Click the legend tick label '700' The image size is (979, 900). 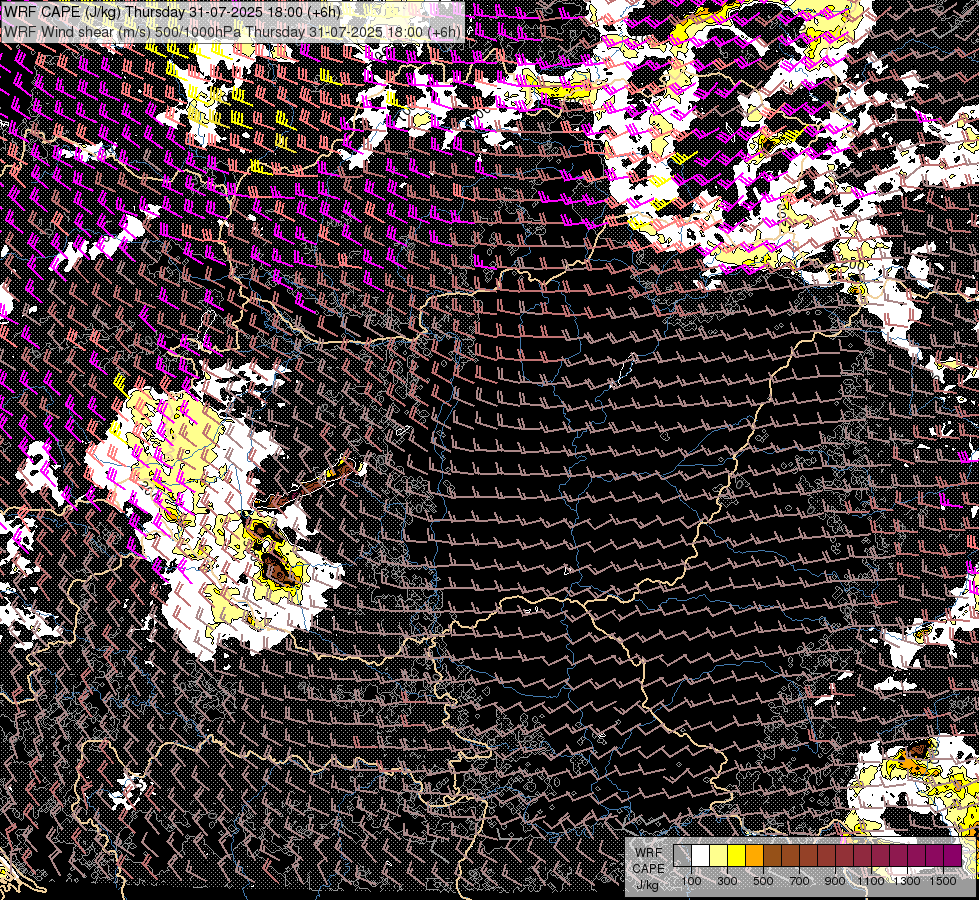799,881
